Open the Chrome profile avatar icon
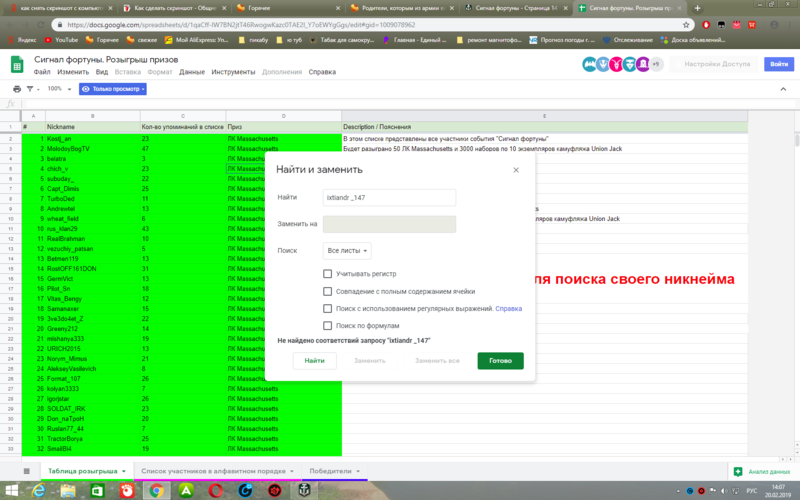 [x=774, y=24]
